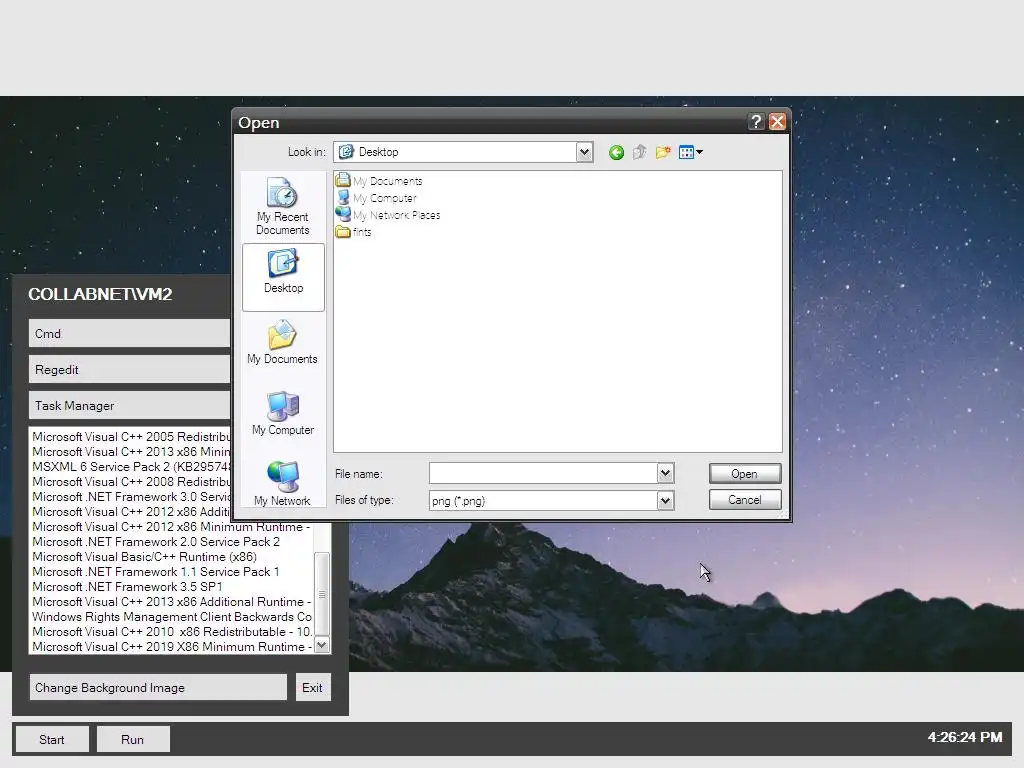Expand the File name dropdown arrow
1024x768 pixels.
tap(665, 473)
